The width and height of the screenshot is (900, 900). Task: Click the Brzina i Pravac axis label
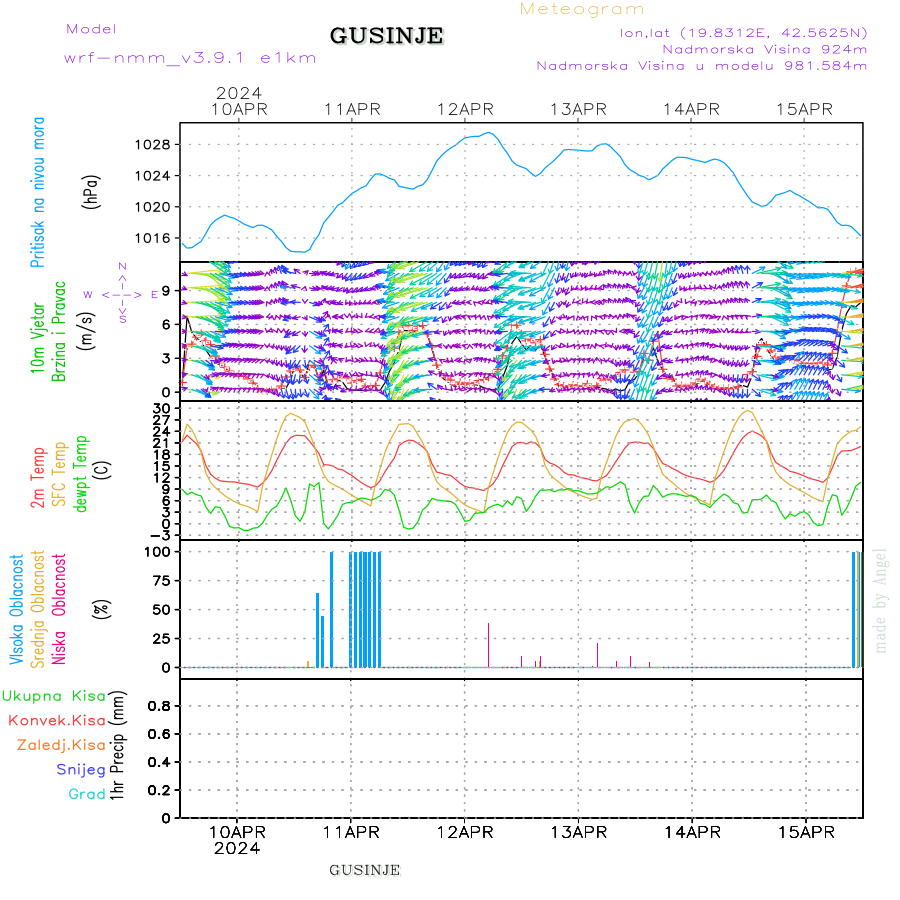click(x=59, y=332)
